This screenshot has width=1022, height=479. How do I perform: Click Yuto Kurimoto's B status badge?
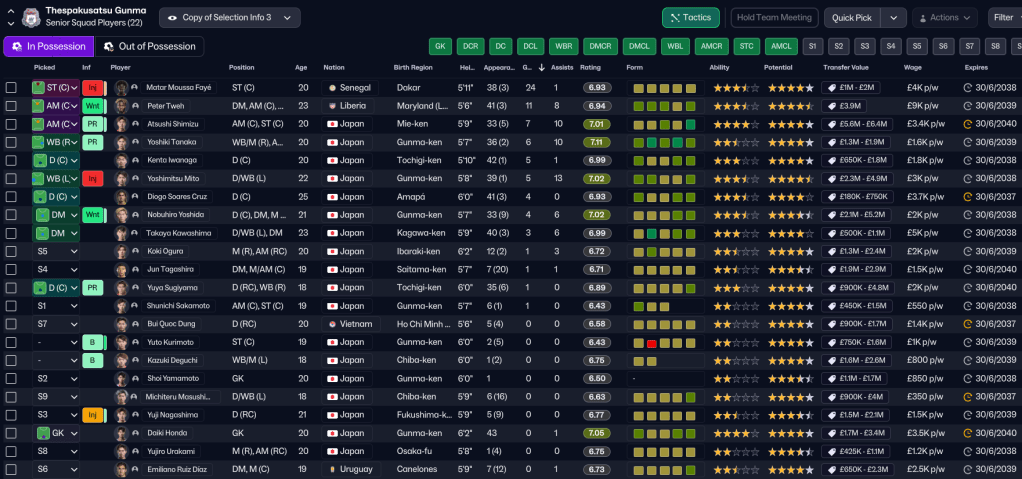tap(92, 342)
